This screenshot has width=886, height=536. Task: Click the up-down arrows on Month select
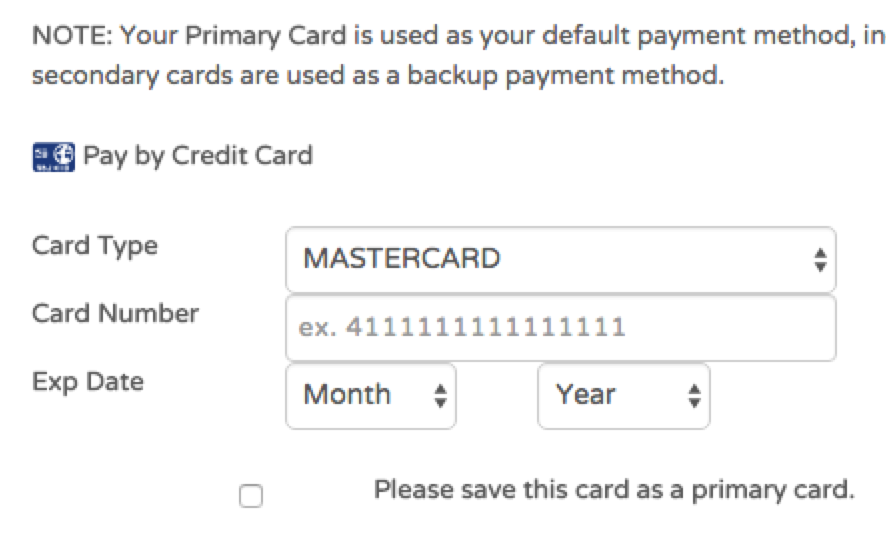[x=441, y=396]
